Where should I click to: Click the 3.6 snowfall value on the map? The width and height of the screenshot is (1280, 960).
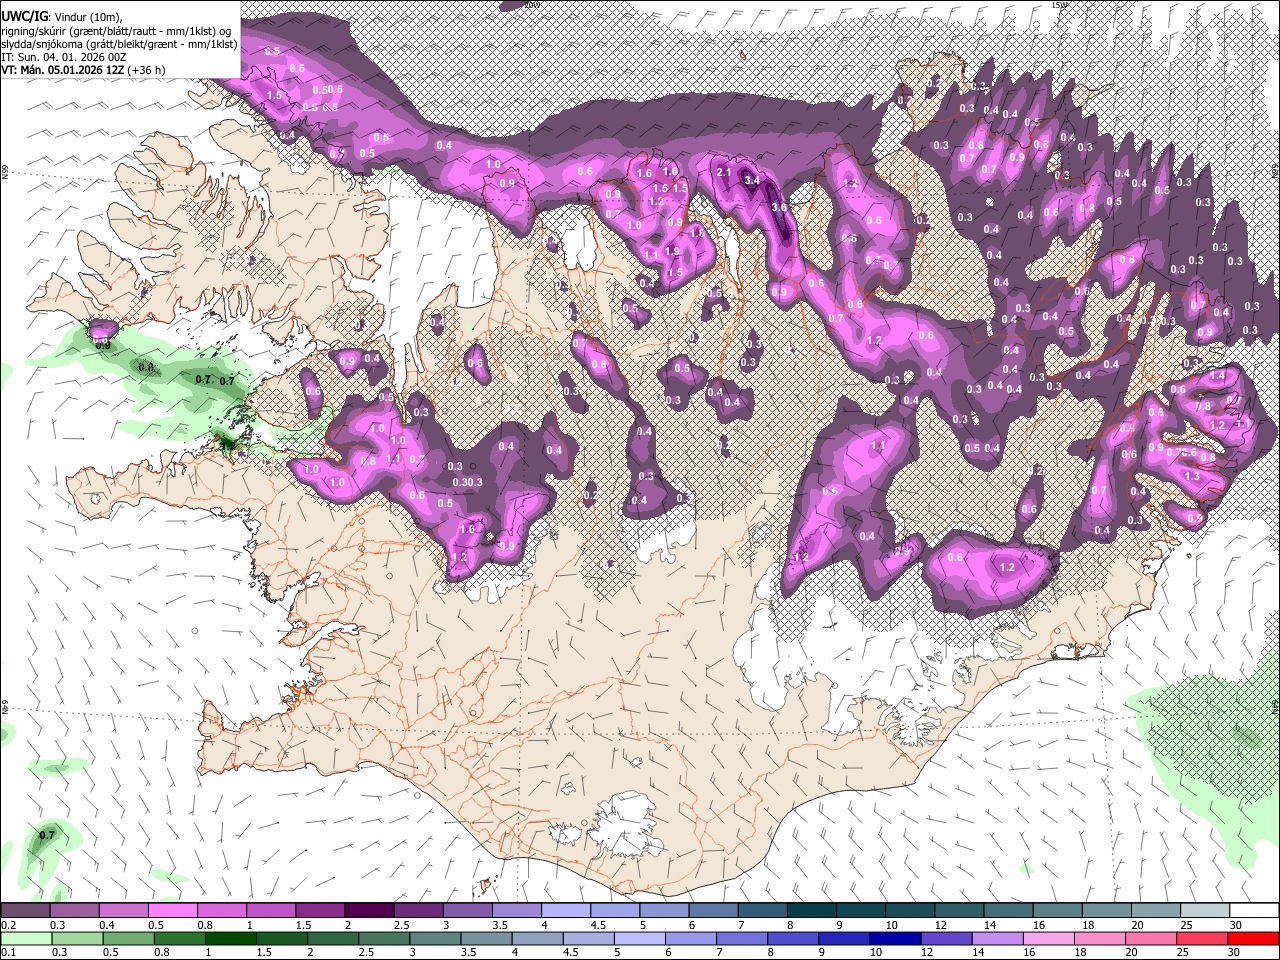779,207
